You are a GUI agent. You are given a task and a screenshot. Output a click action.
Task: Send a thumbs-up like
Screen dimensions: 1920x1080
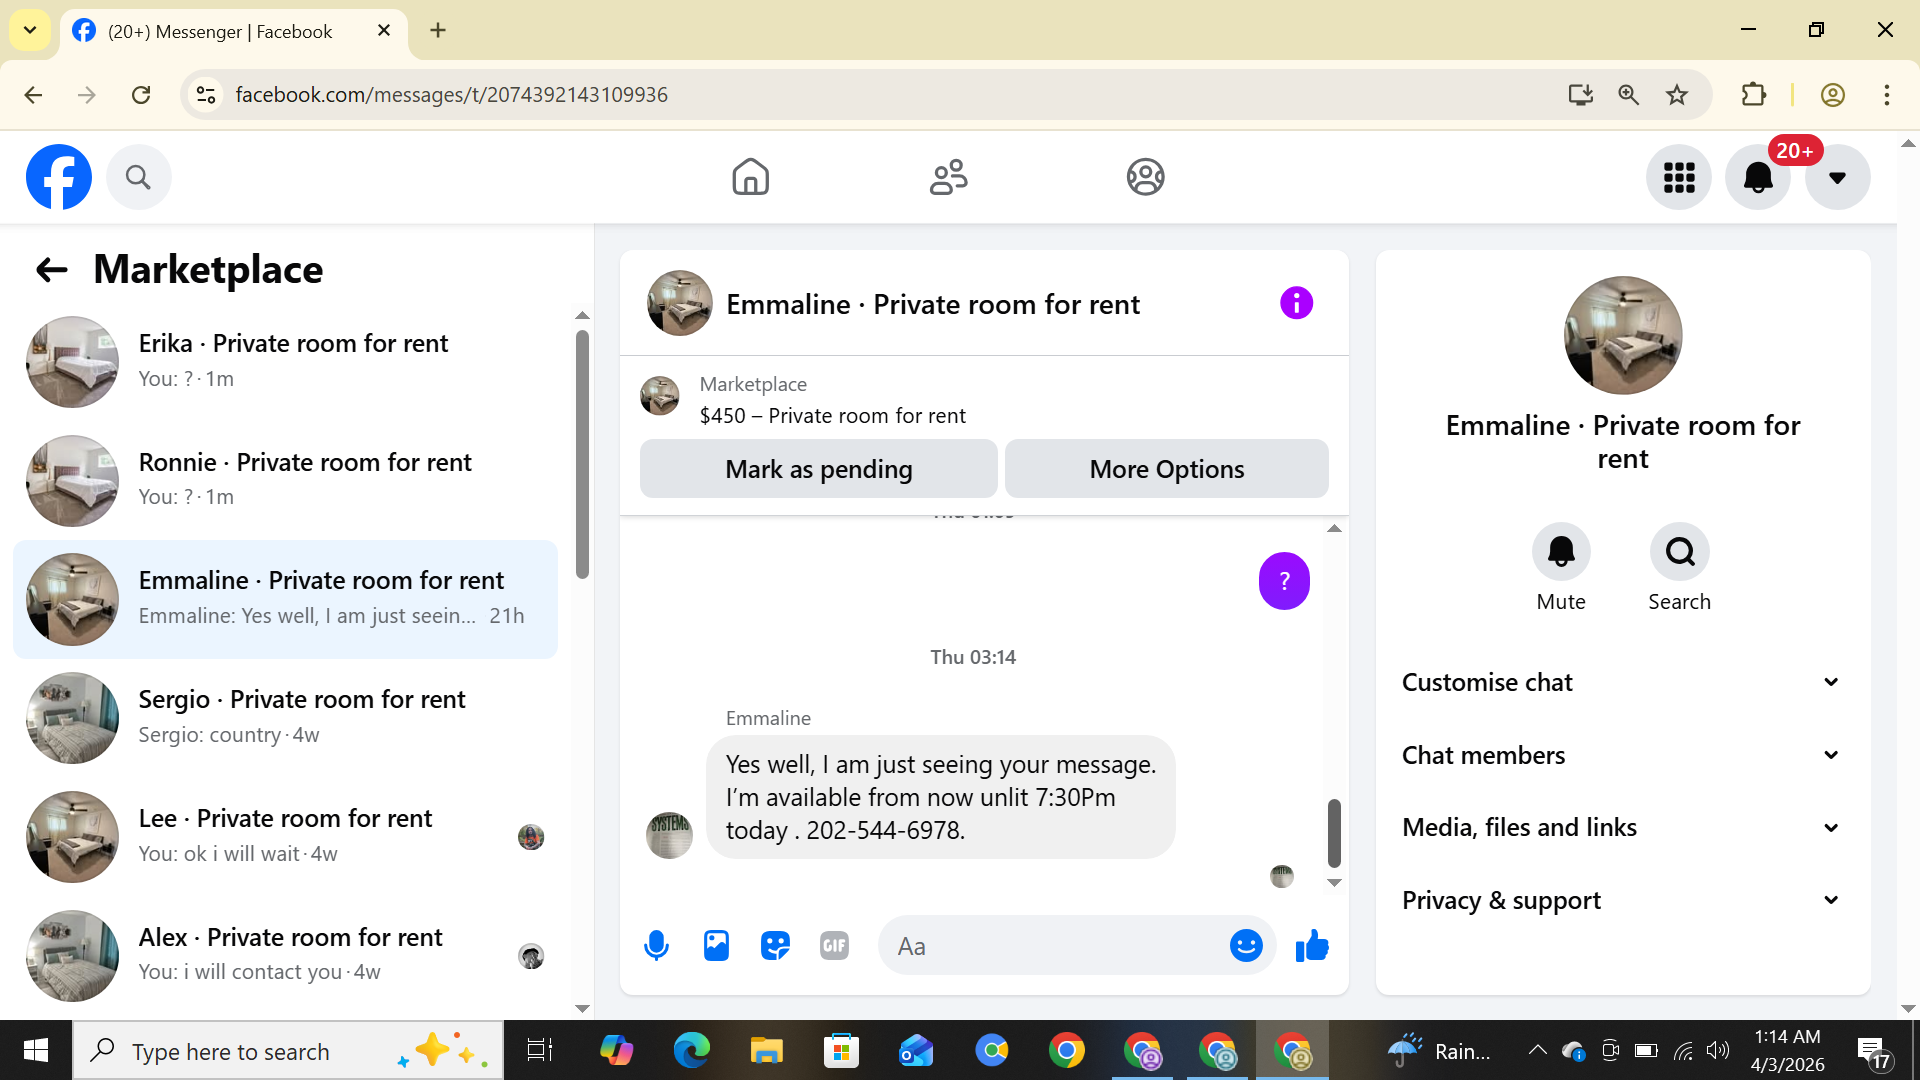click(x=1312, y=945)
